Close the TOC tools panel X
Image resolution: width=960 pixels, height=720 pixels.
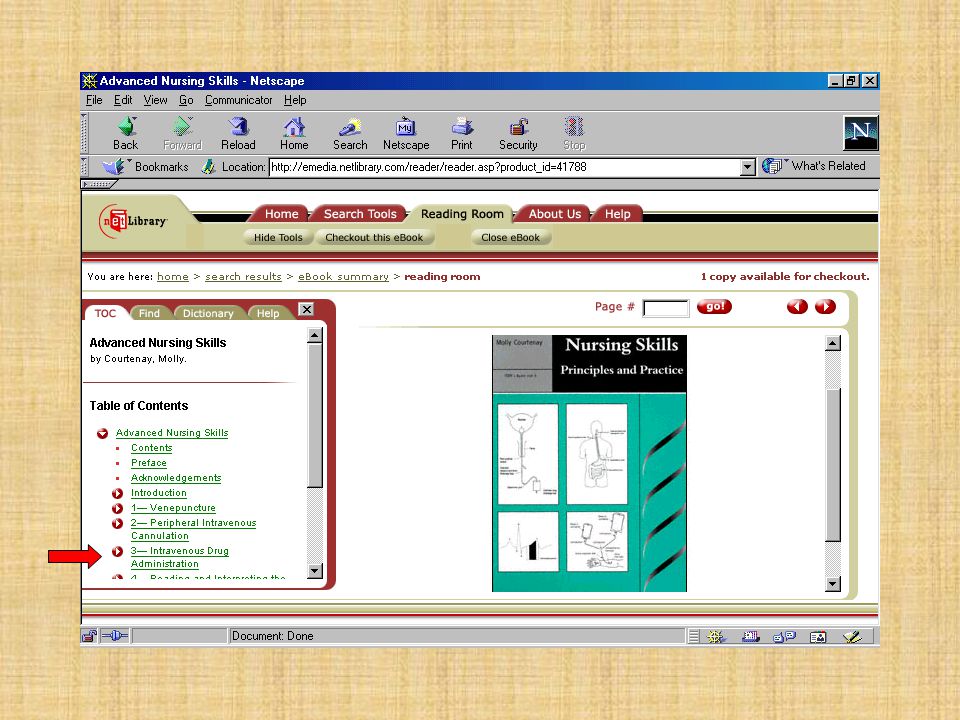(x=306, y=309)
